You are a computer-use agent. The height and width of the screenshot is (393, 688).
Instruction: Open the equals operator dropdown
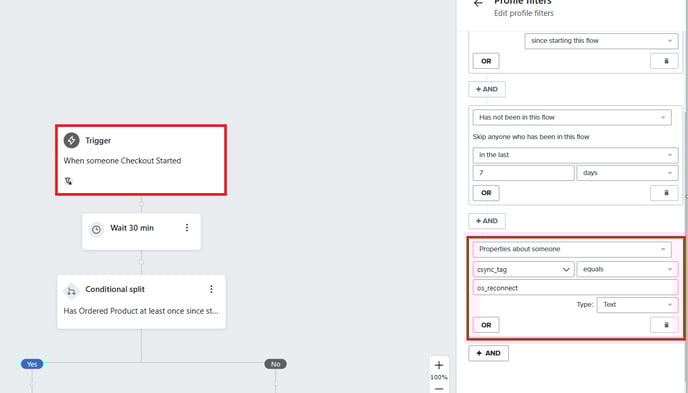(627, 269)
